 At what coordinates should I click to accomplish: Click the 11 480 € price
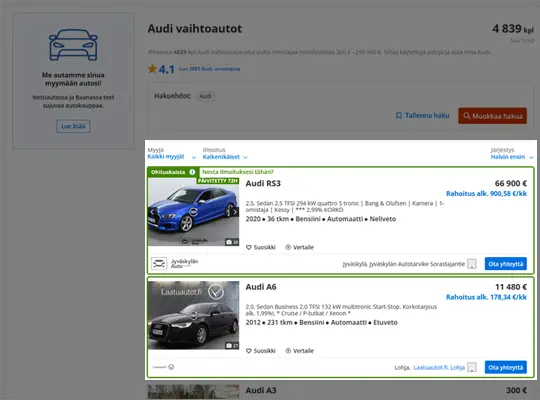pyautogui.click(x=511, y=287)
